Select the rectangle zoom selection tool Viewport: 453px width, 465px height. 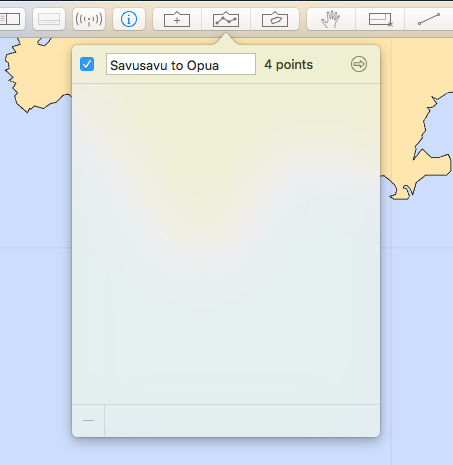[380, 19]
